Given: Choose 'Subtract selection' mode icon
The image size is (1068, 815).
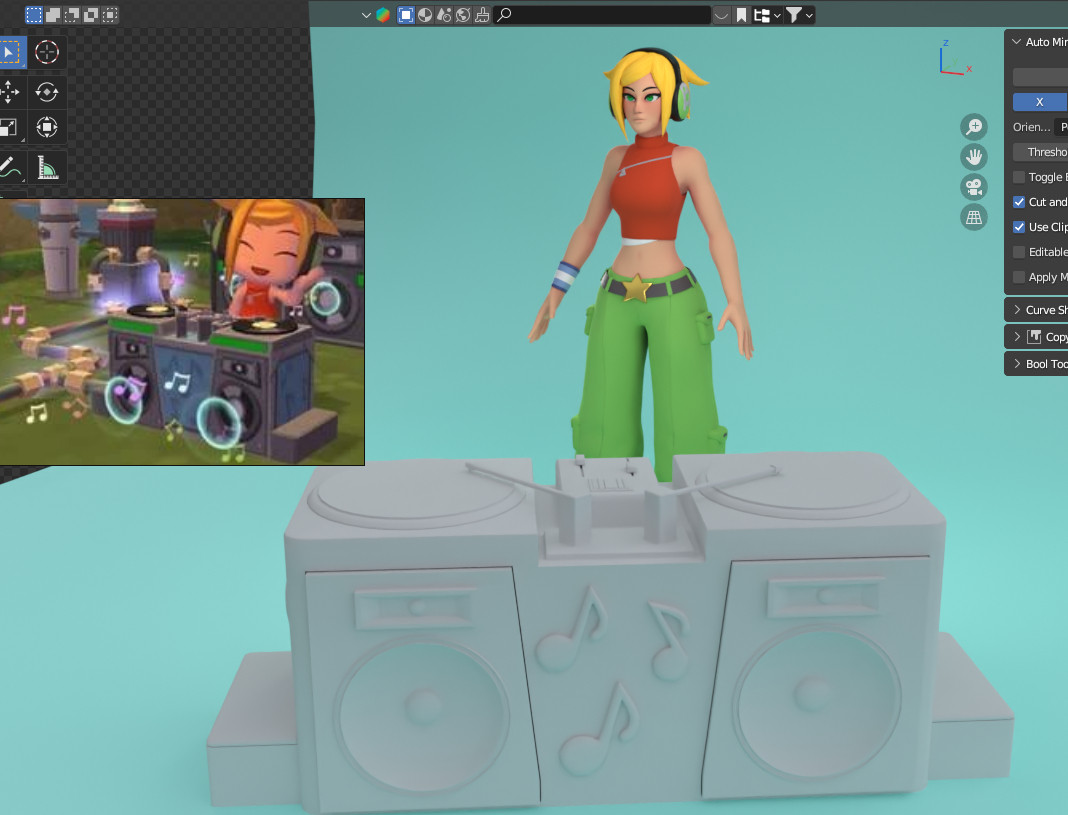Looking at the screenshot, I should pyautogui.click(x=72, y=14).
